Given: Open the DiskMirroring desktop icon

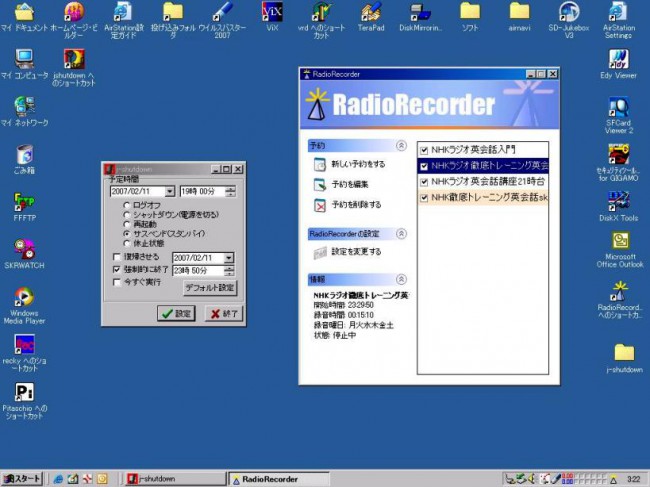Looking at the screenshot, I should (420, 12).
